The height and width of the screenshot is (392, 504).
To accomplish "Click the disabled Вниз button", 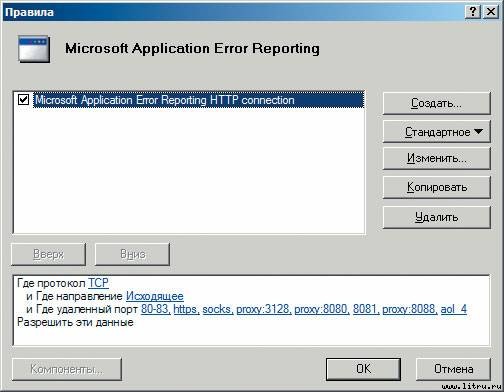I will 132,254.
